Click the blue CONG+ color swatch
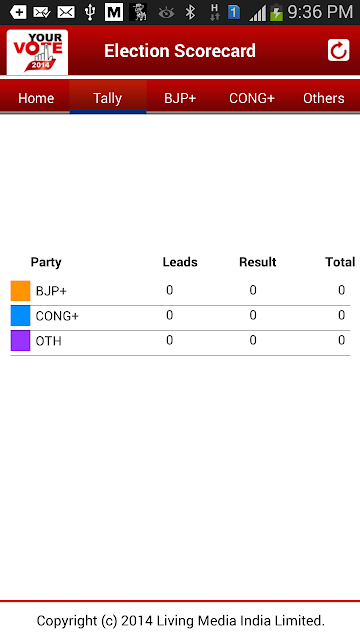The width and height of the screenshot is (360, 640). pos(20,316)
